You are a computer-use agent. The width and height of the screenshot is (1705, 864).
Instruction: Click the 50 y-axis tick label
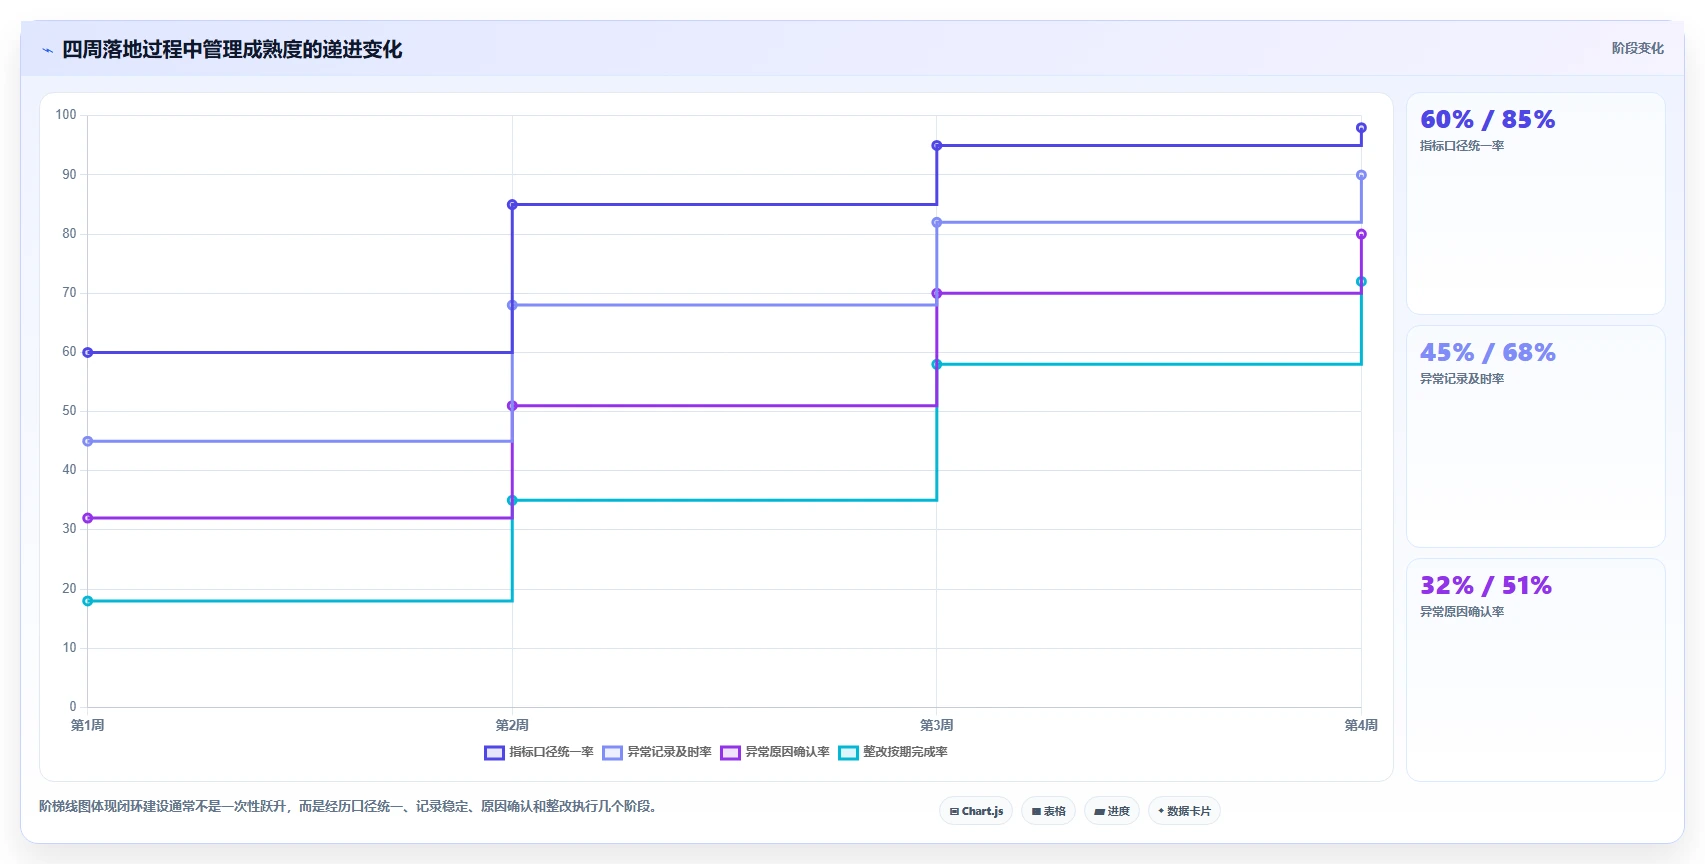coord(69,411)
